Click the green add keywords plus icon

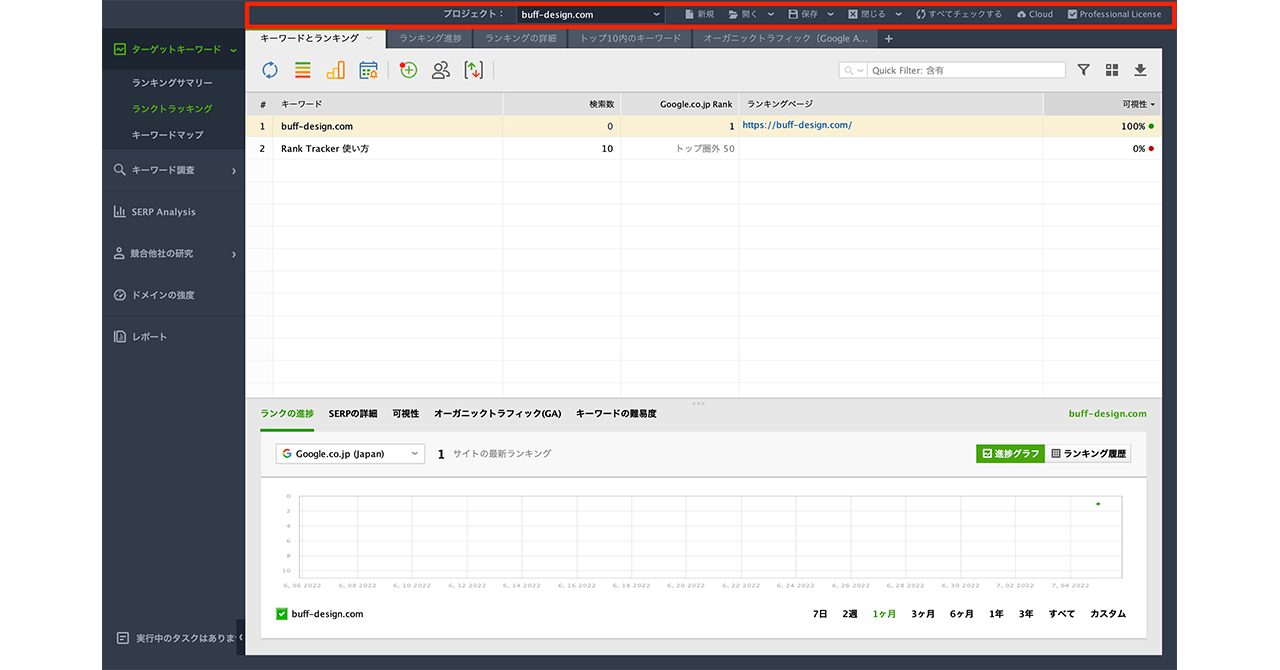[x=408, y=70]
